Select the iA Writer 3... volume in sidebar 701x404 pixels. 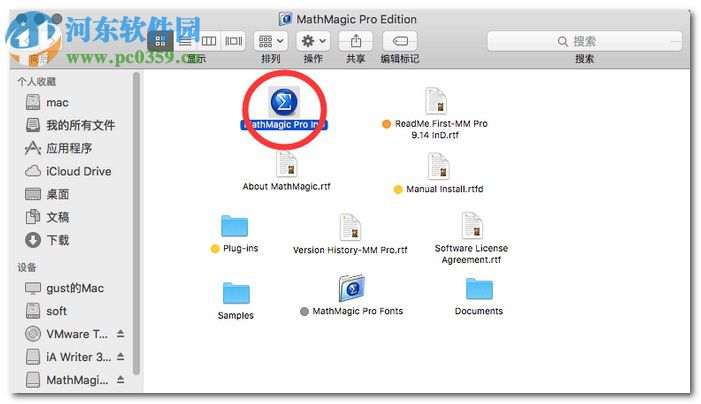pyautogui.click(x=67, y=357)
